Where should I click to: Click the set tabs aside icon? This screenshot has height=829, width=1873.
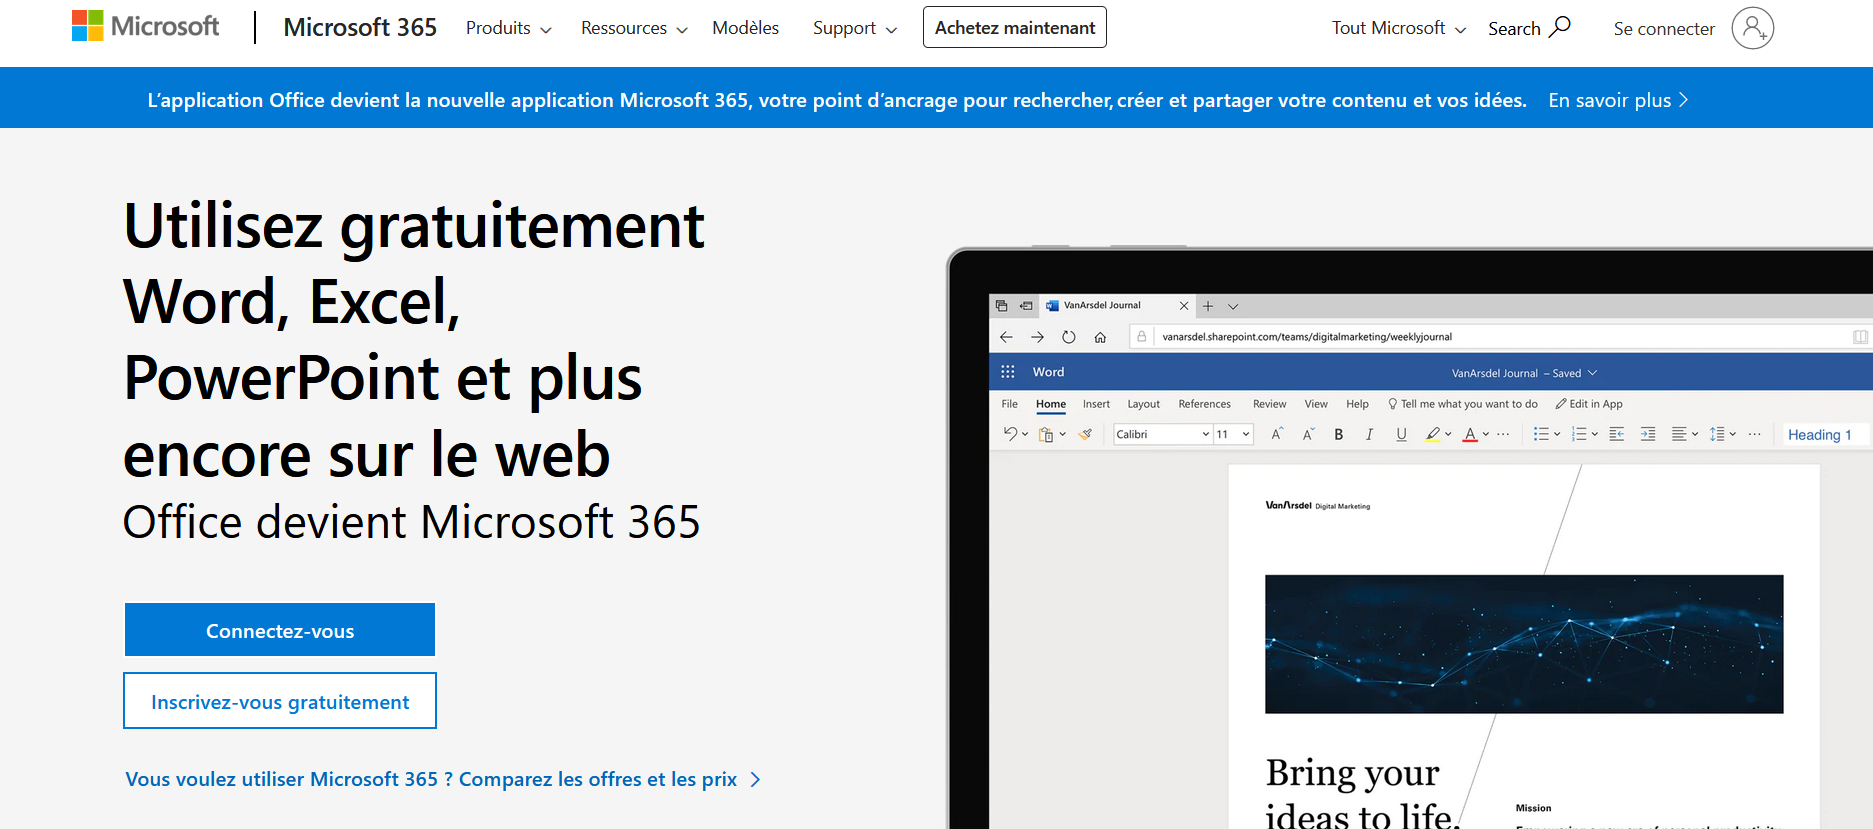point(1026,306)
